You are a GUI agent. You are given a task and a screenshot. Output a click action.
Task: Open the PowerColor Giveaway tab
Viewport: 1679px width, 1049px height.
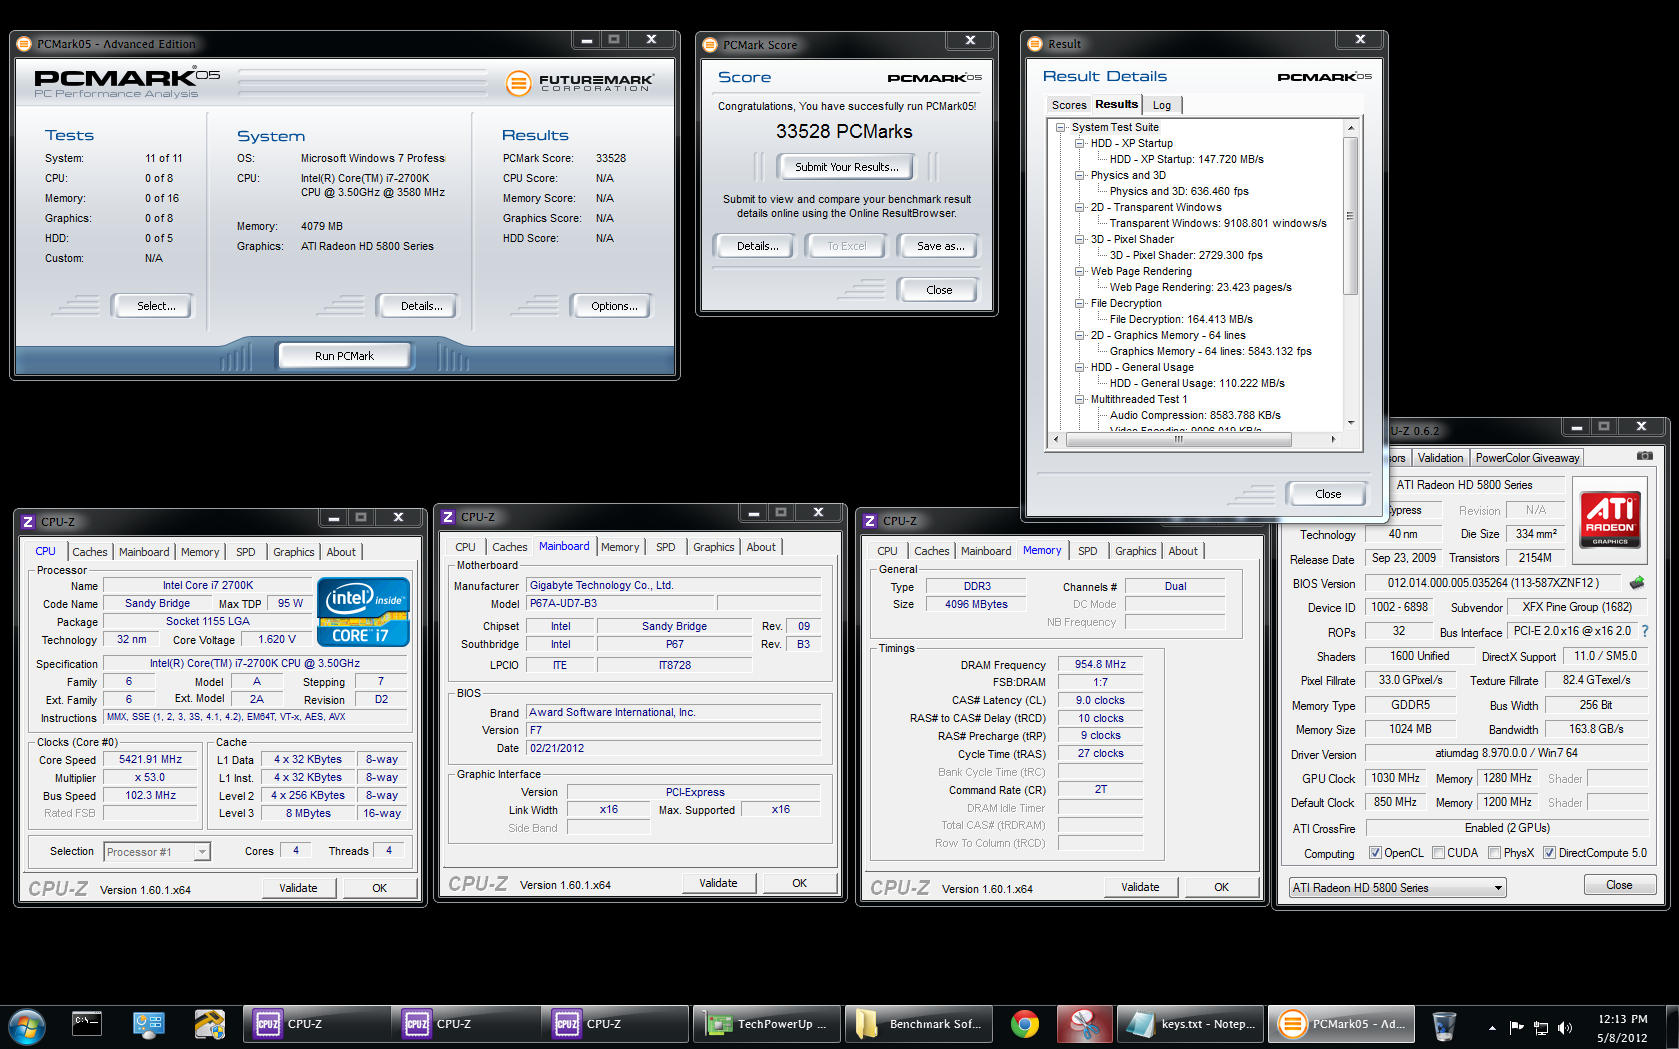pyautogui.click(x=1527, y=458)
